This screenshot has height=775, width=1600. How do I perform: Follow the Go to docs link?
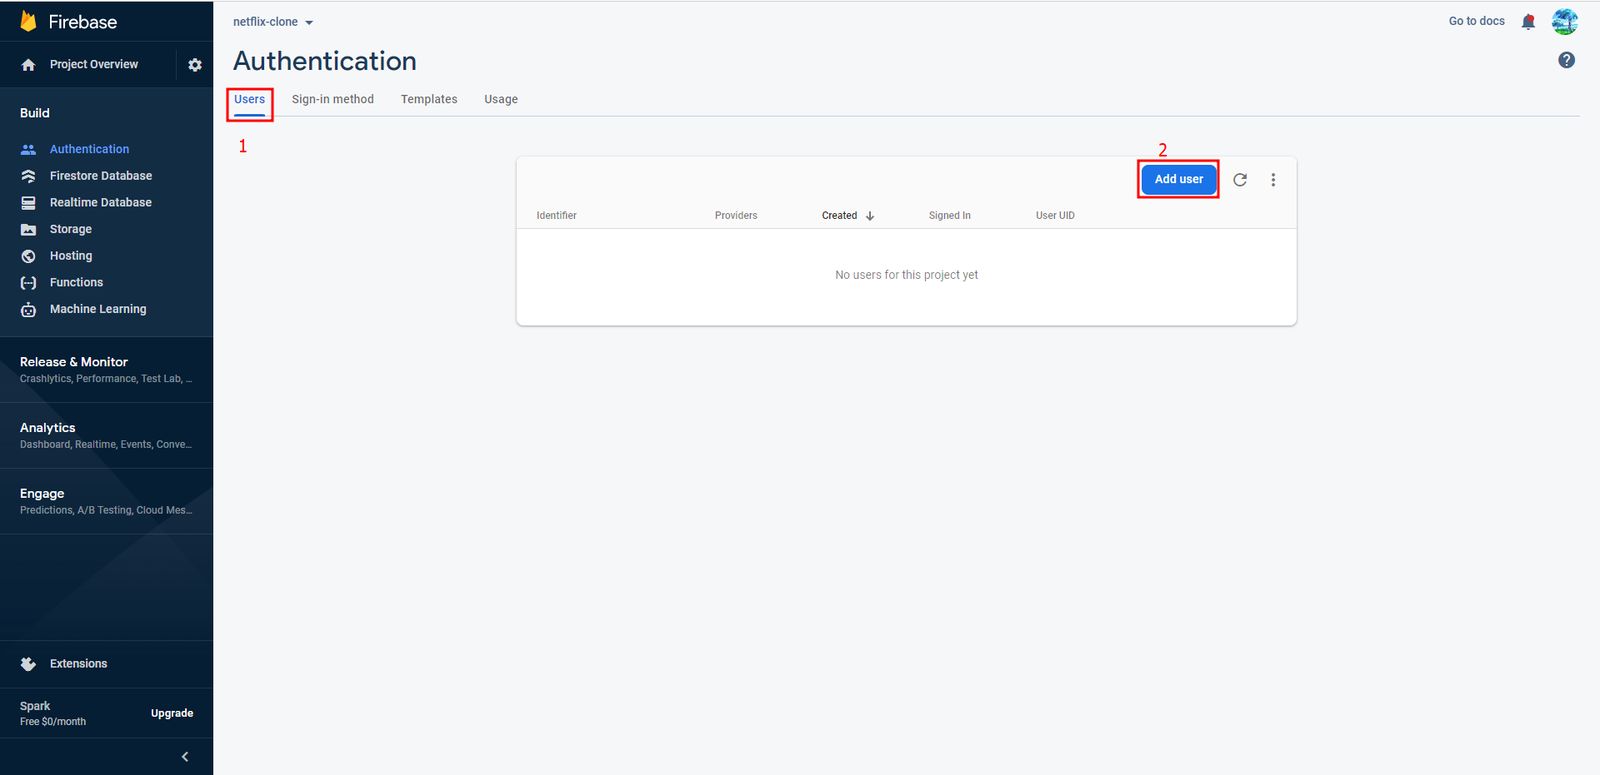(x=1477, y=21)
